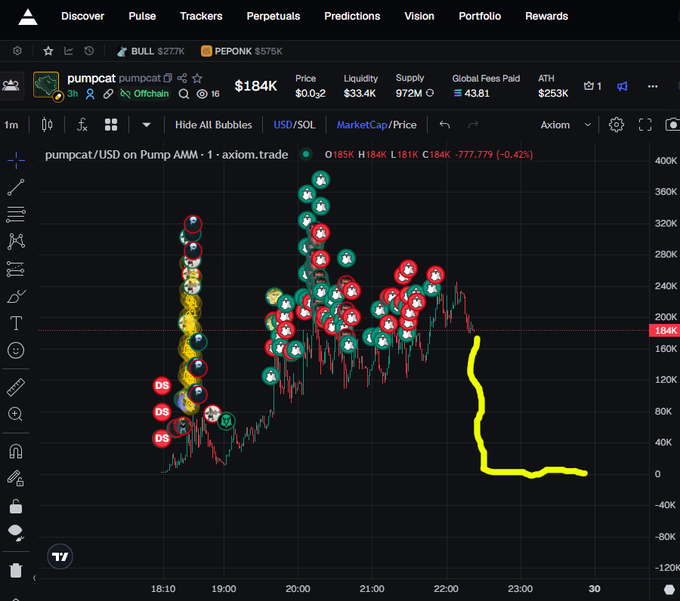The image size is (680, 601).
Task: Click the Offchain badge
Action: coord(144,94)
